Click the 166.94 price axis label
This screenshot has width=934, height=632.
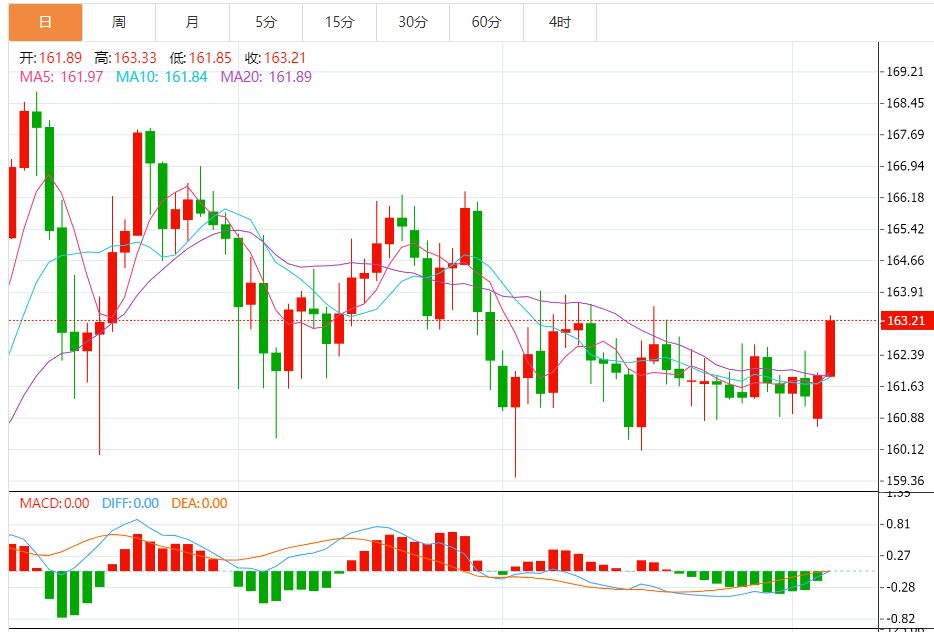pyautogui.click(x=905, y=166)
